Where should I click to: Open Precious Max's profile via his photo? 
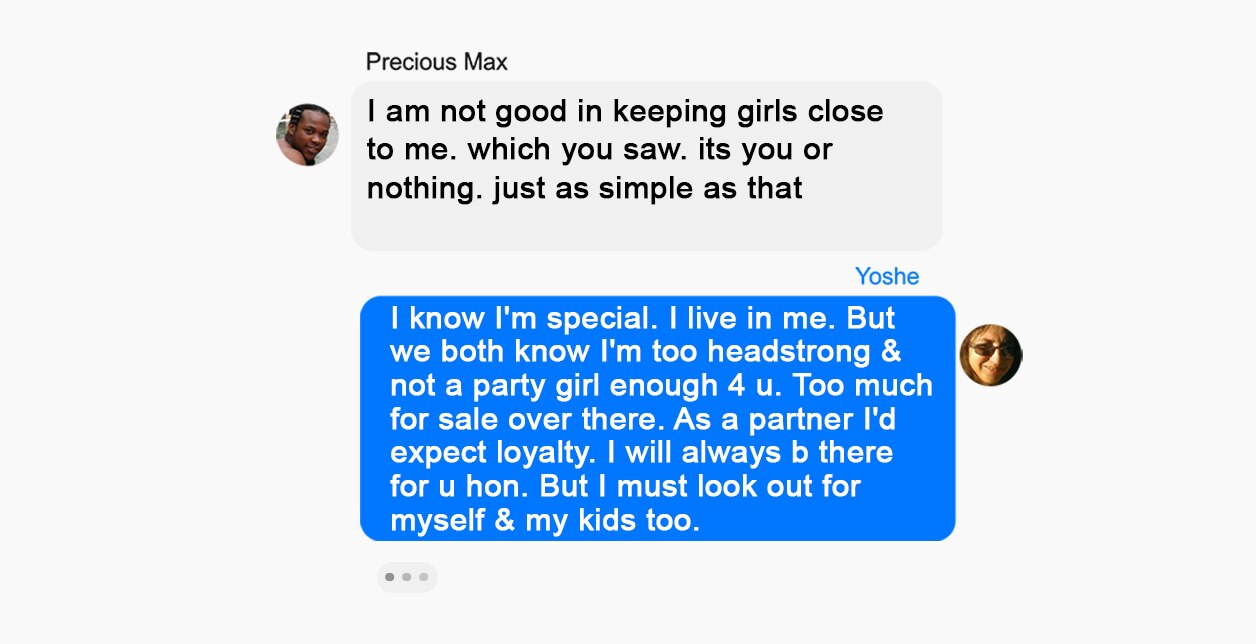pos(307,133)
